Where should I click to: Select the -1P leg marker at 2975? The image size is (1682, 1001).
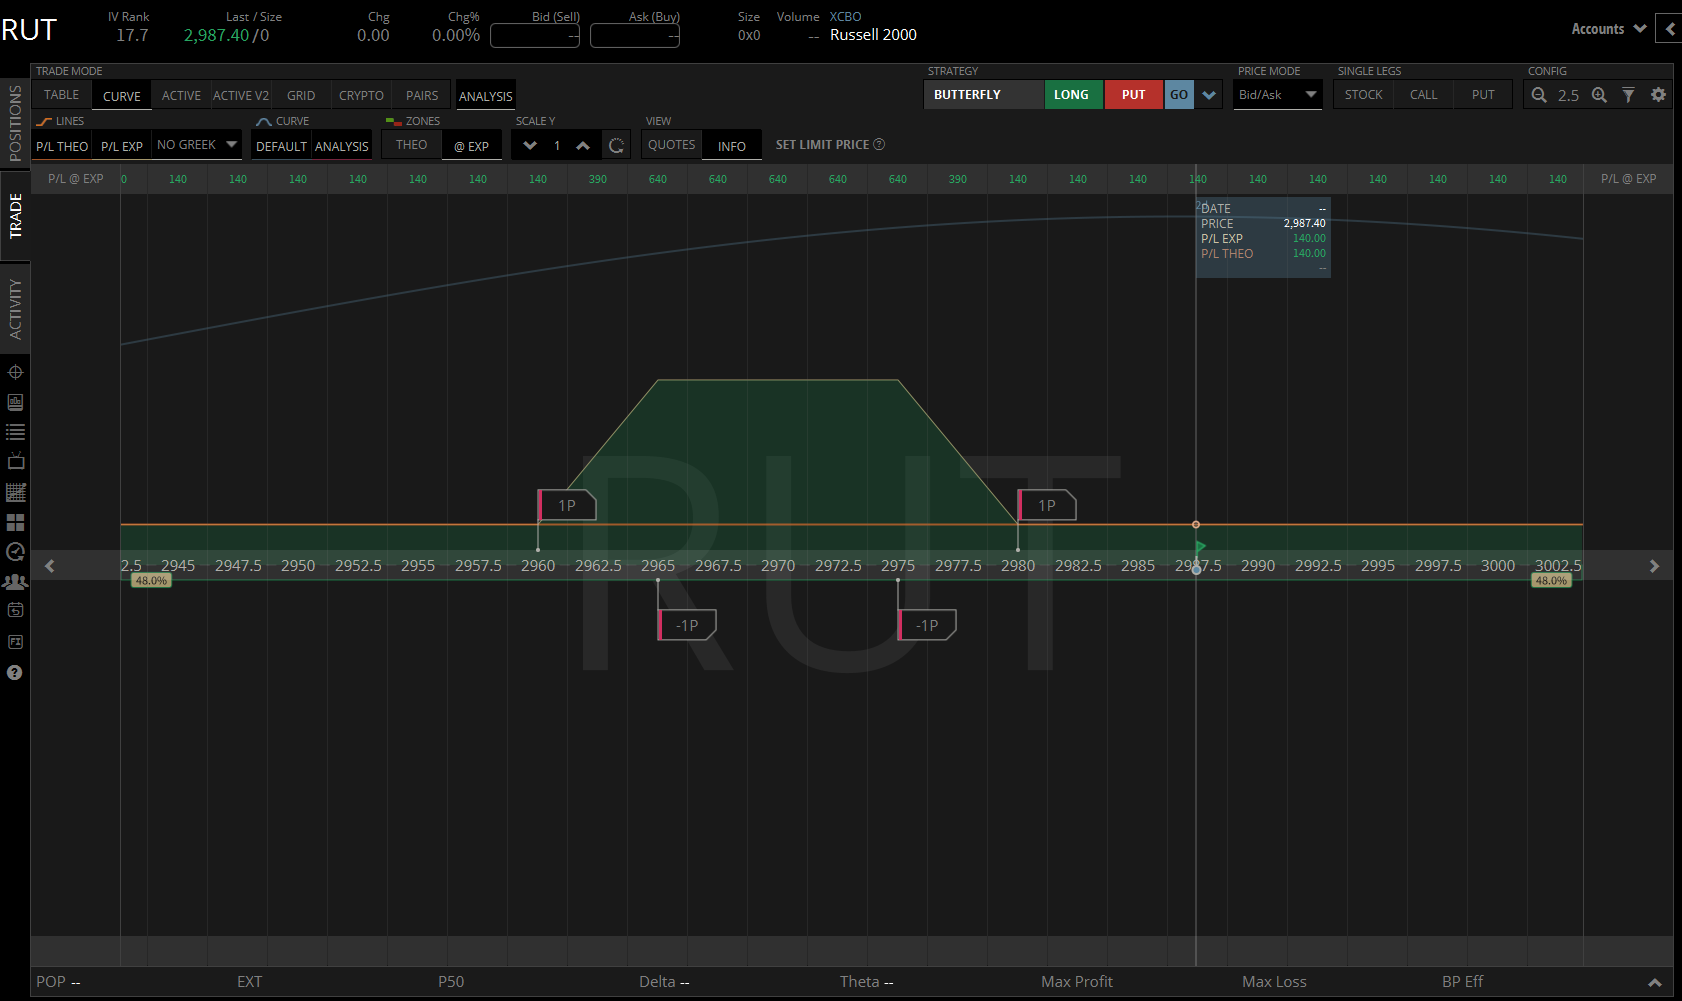click(927, 625)
